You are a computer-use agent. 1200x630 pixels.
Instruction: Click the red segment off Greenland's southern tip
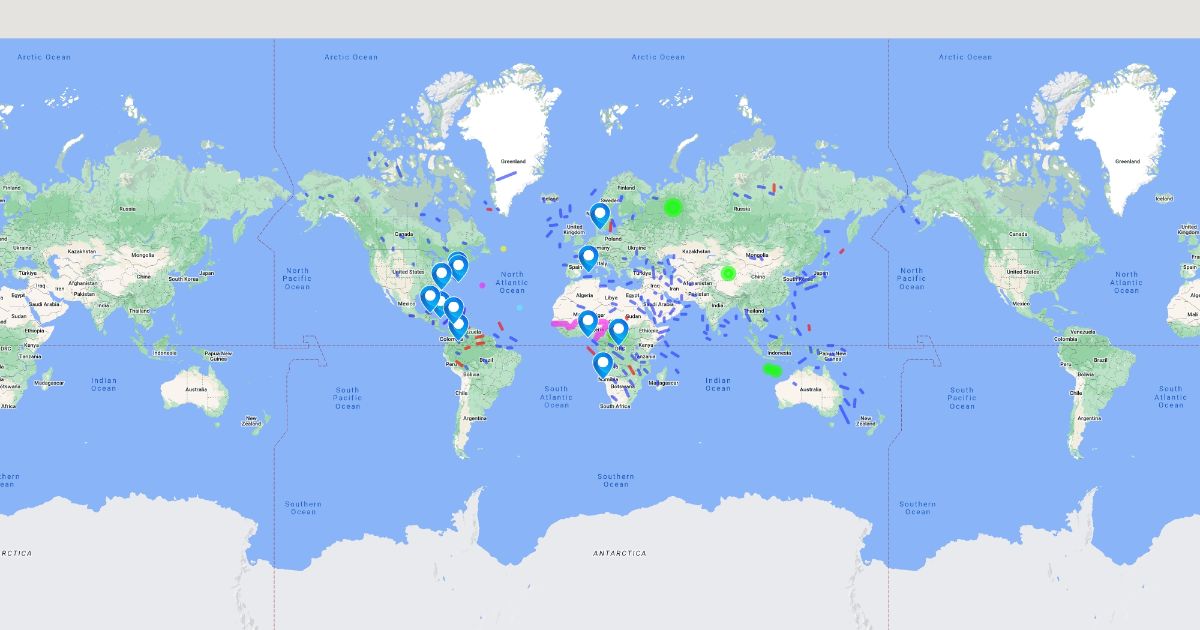point(489,208)
